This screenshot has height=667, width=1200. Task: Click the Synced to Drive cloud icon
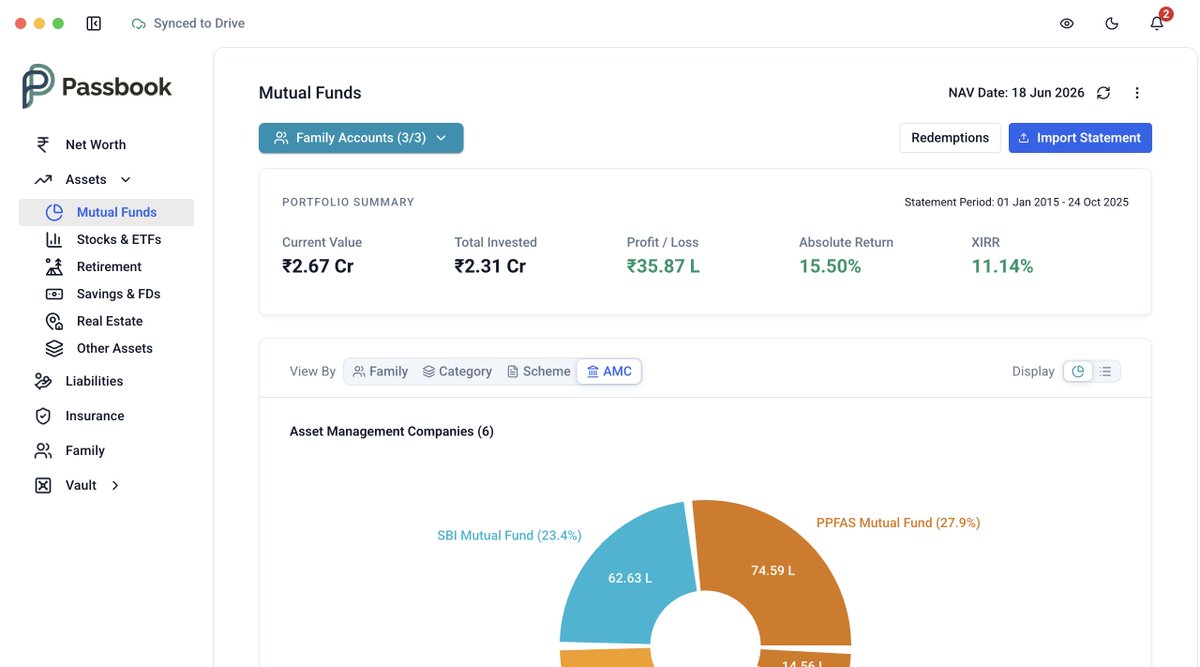point(139,23)
